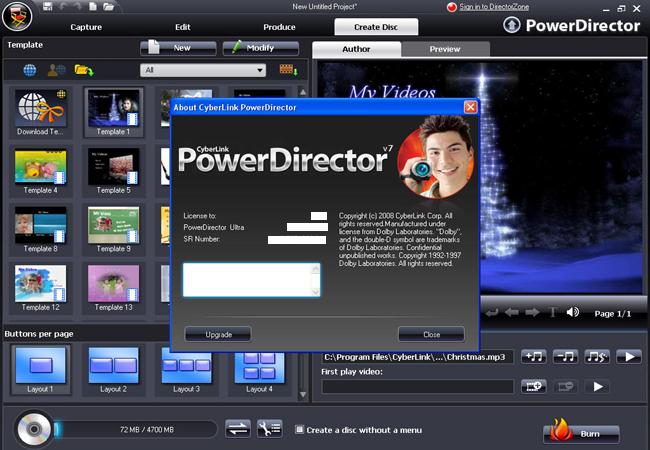Play the Christmas.mp3 background music
The width and height of the screenshot is (650, 450).
pos(629,357)
